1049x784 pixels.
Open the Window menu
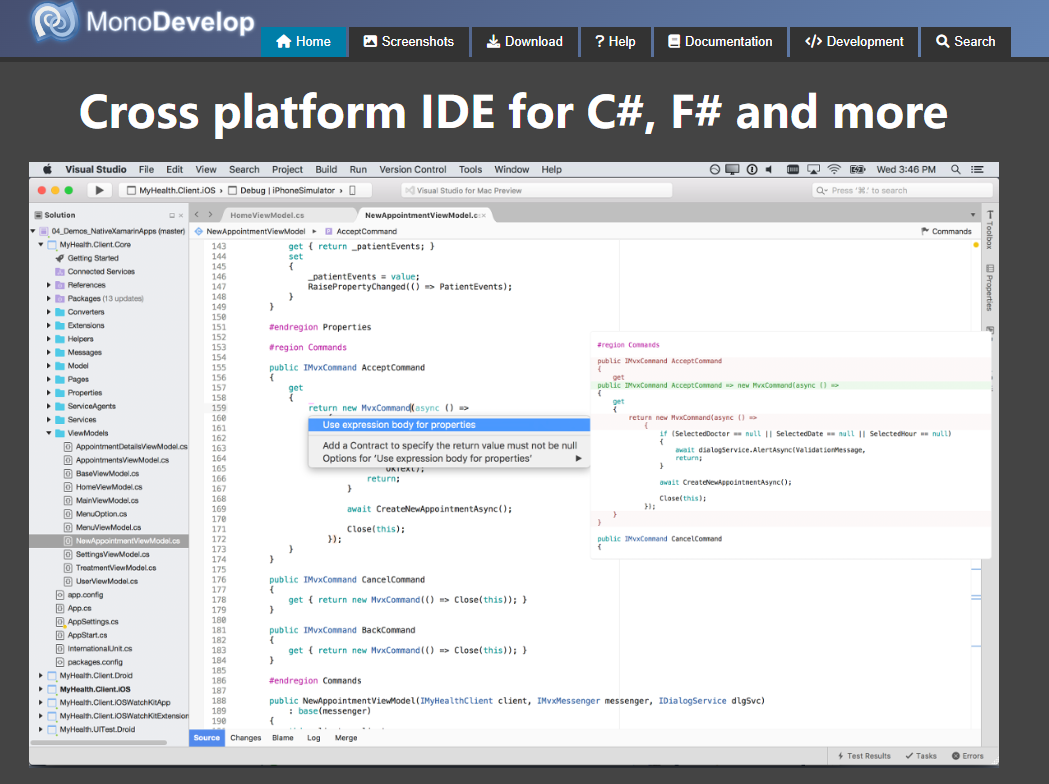[512, 169]
